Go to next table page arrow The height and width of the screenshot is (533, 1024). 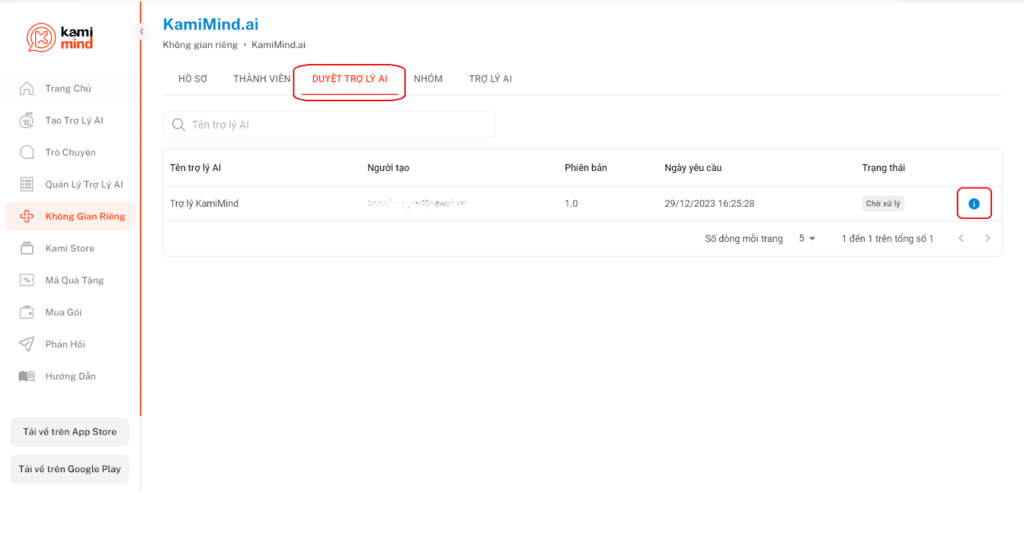(987, 238)
